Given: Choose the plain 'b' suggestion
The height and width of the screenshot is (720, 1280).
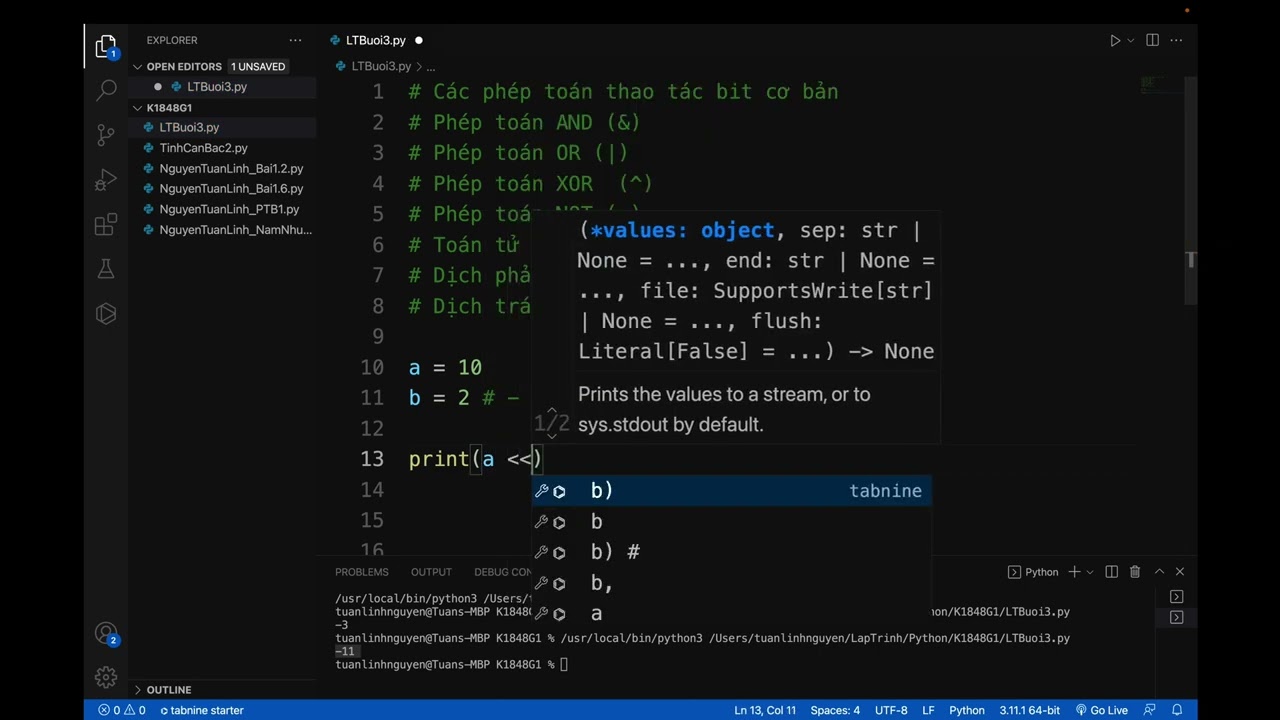Looking at the screenshot, I should (x=731, y=522).
